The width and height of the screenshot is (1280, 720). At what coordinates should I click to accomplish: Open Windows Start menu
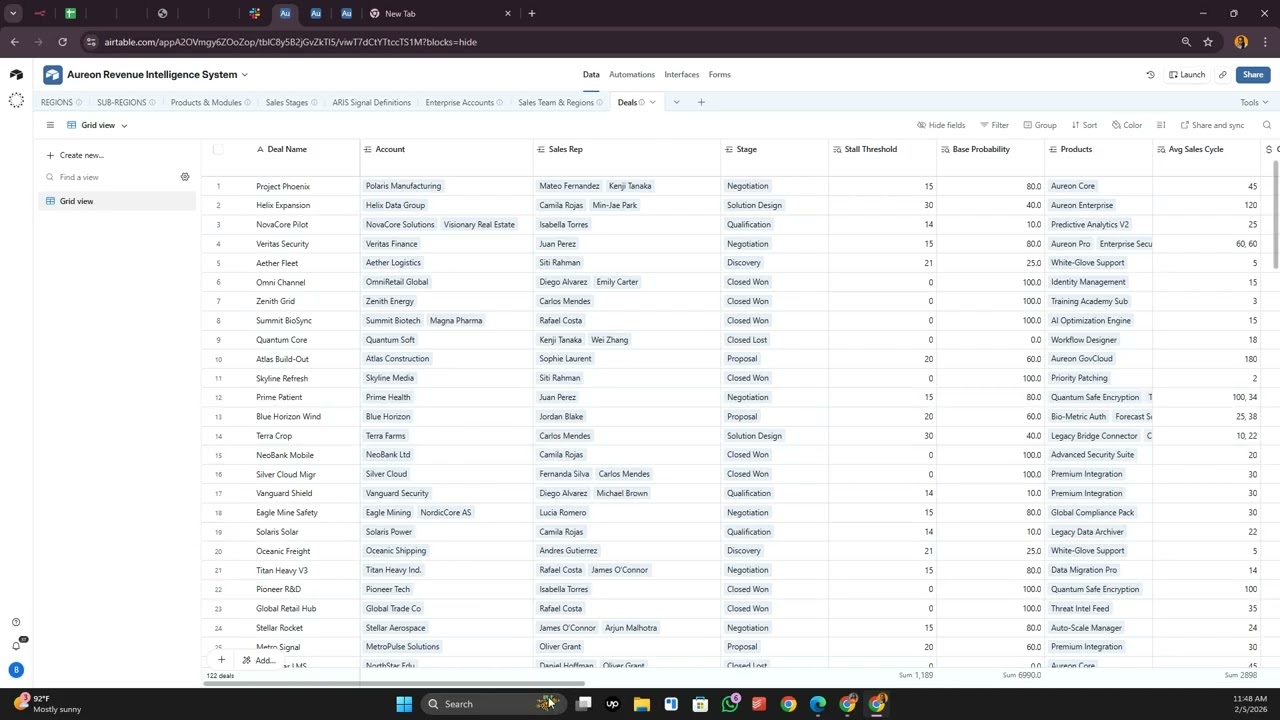pos(404,704)
